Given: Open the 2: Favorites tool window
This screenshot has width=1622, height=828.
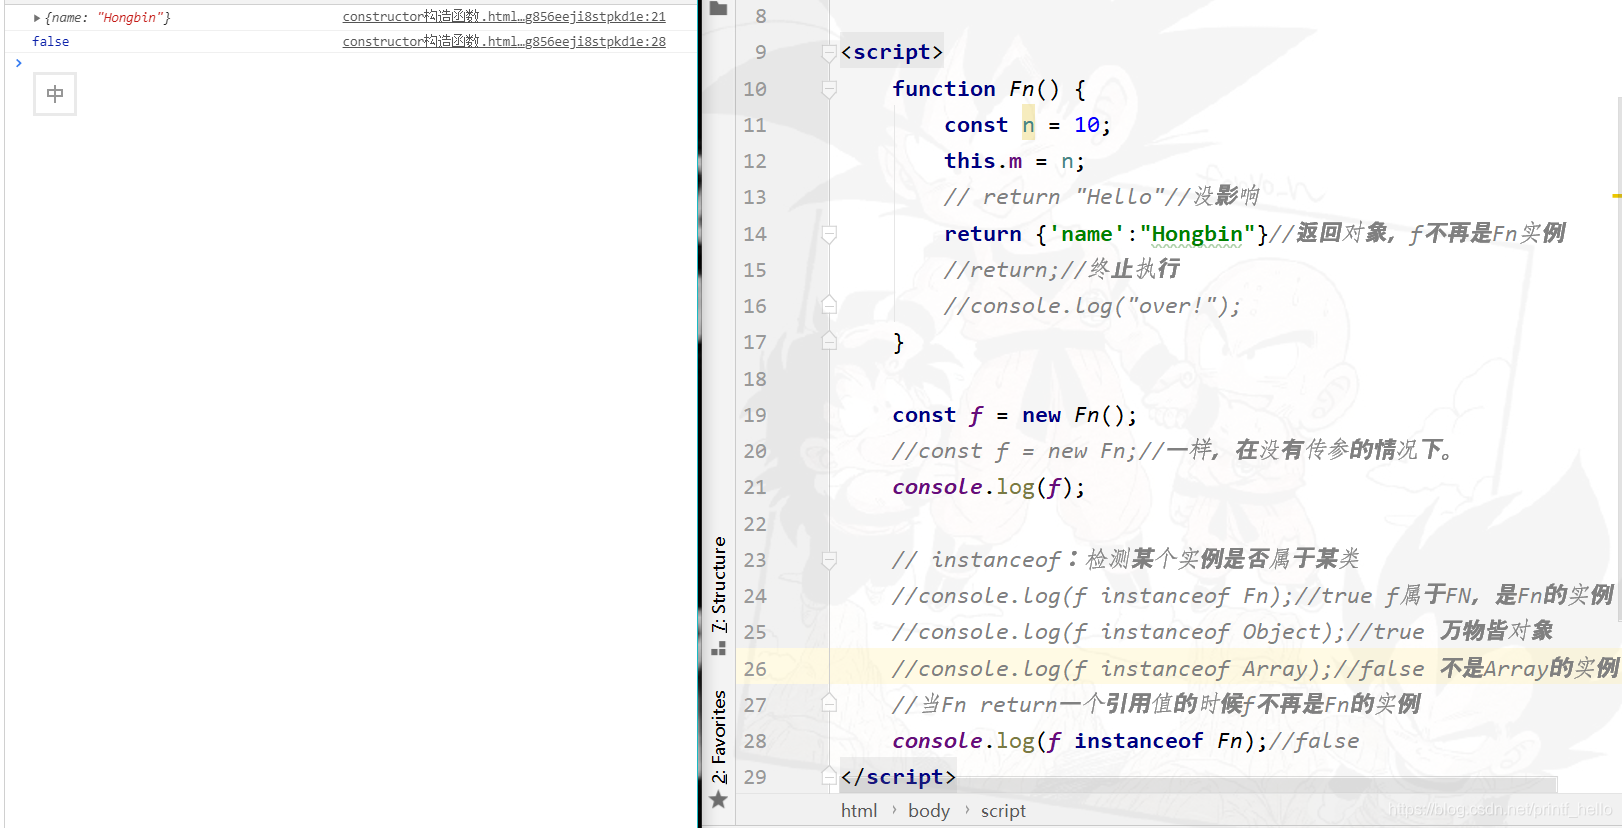Looking at the screenshot, I should tap(718, 737).
